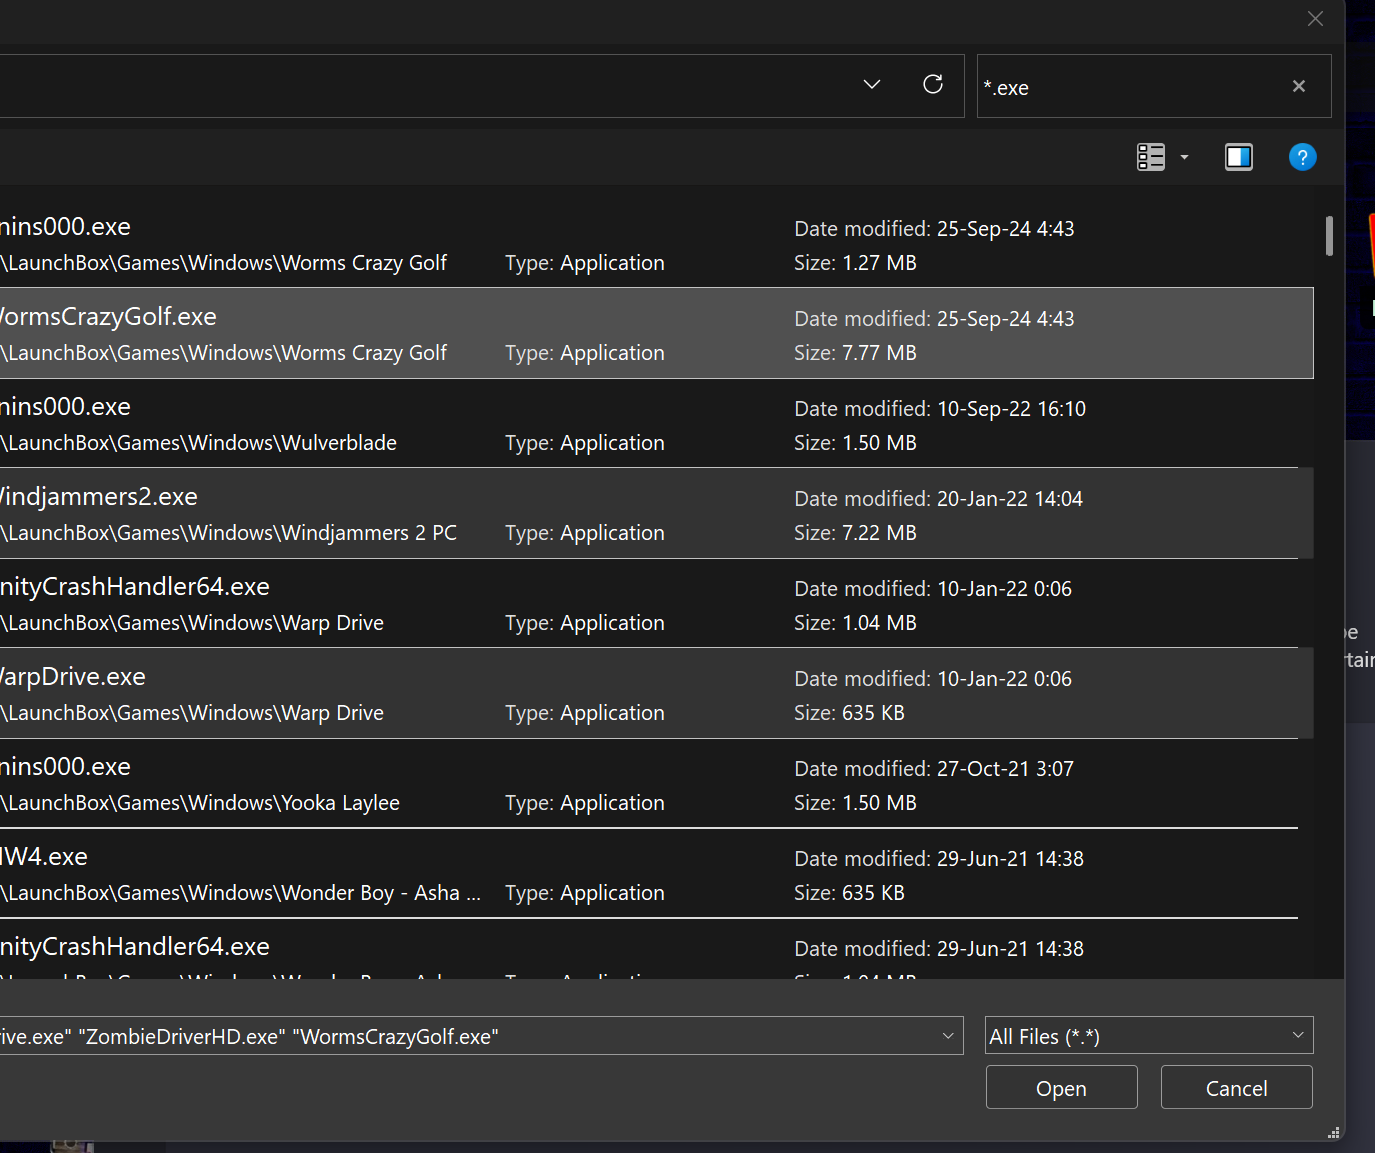1375x1153 pixels.
Task: Click Windjammers 2 PC folder path
Action: pyautogui.click(x=228, y=533)
